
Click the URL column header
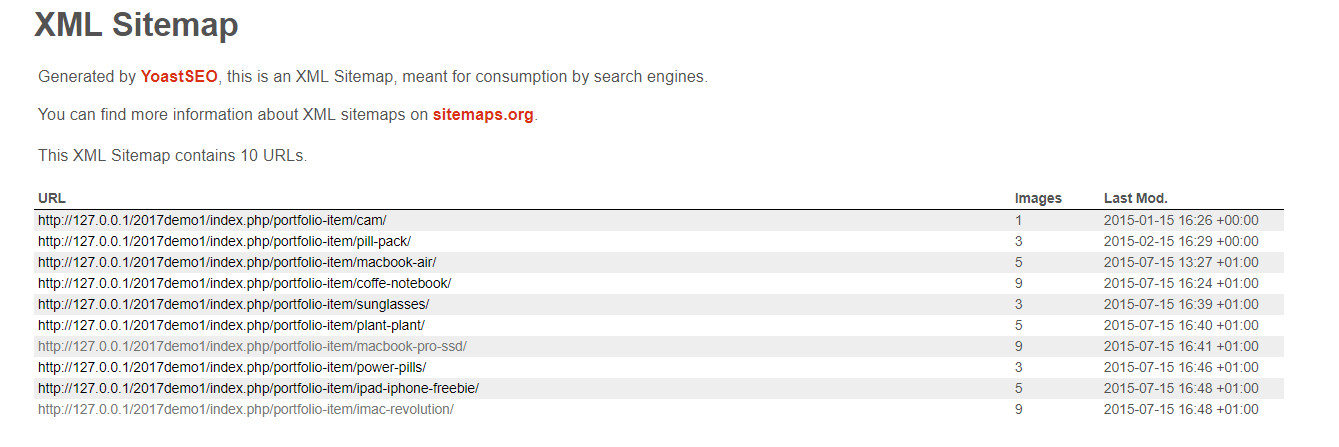[x=52, y=198]
